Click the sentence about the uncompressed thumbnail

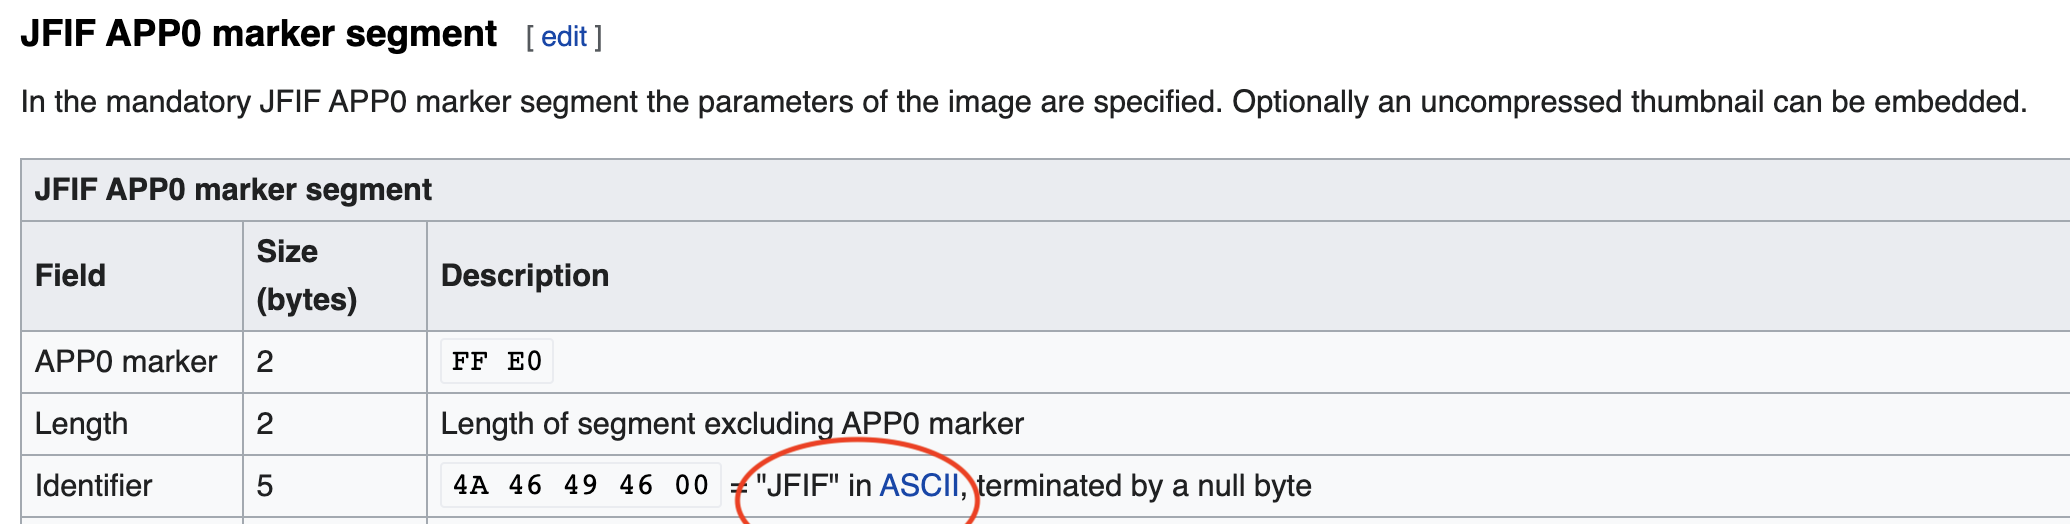click(1628, 102)
